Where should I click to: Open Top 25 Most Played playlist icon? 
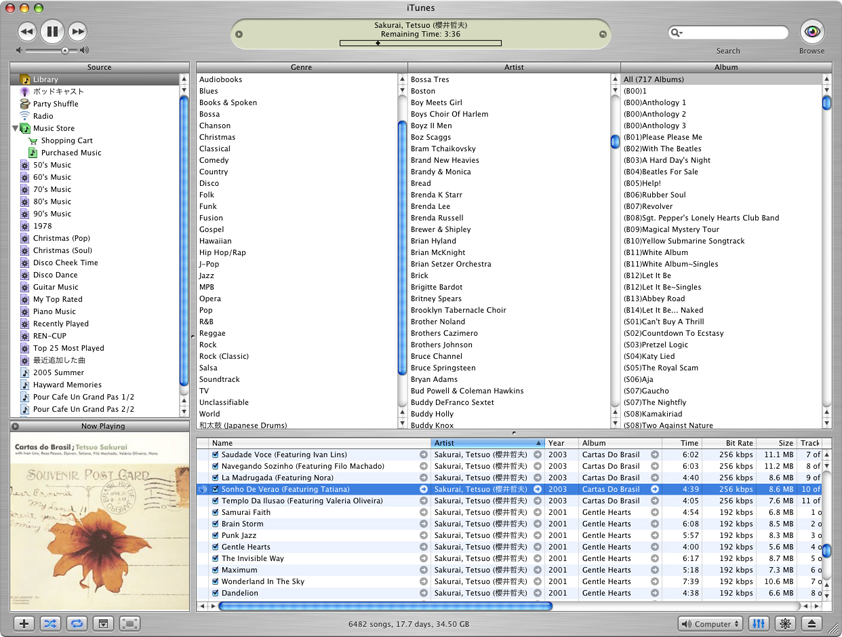pos(25,348)
